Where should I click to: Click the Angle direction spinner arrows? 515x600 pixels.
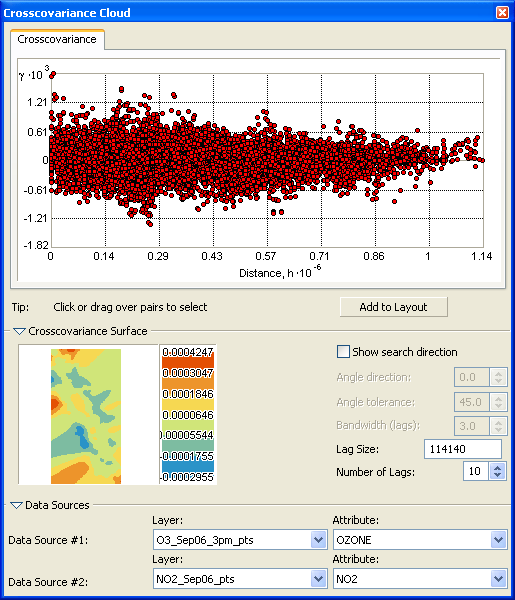point(498,377)
